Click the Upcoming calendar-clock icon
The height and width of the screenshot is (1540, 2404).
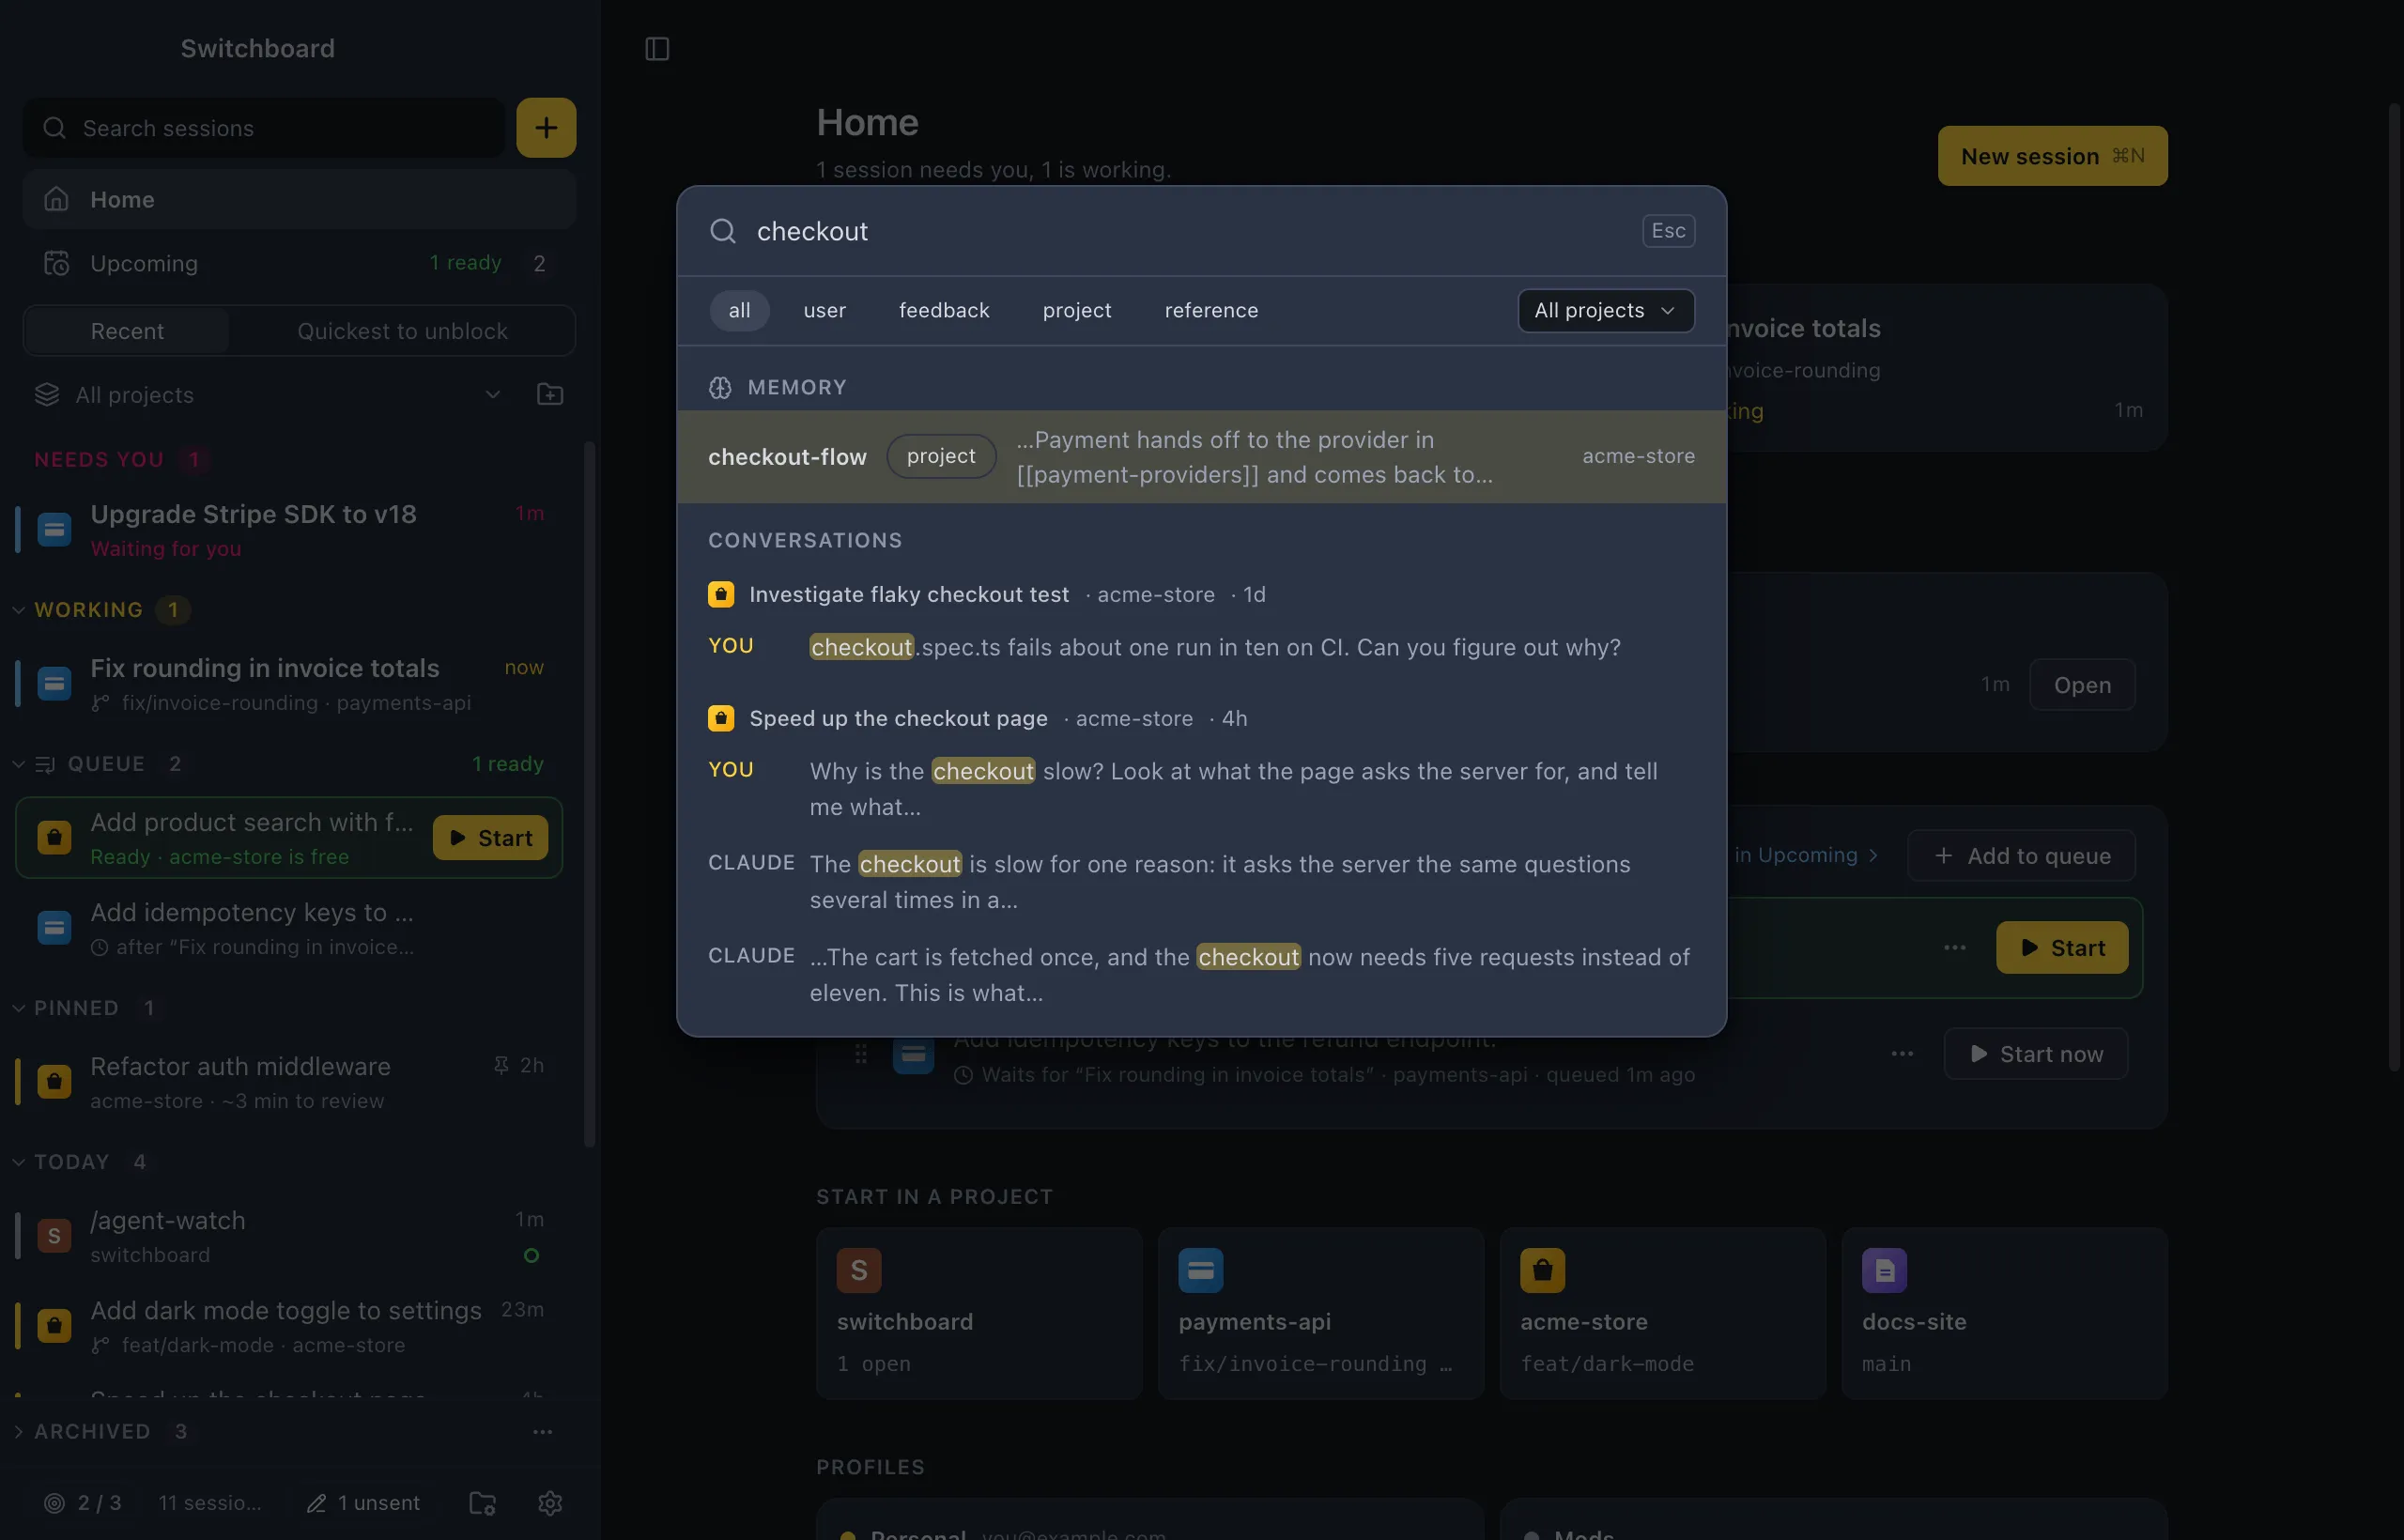pos(56,263)
